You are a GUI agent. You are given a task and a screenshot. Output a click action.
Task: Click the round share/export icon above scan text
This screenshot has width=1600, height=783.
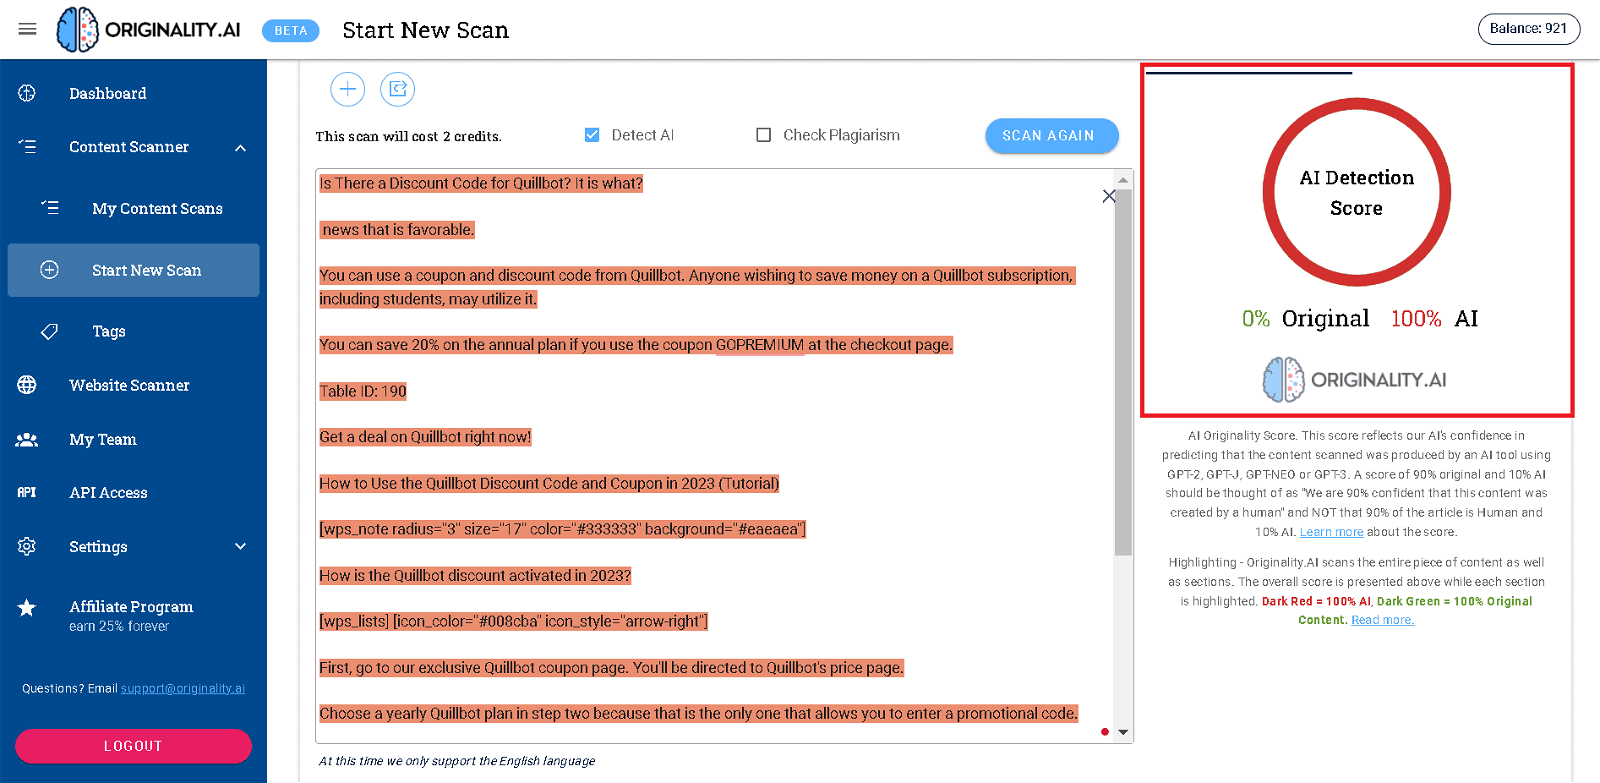(x=398, y=89)
